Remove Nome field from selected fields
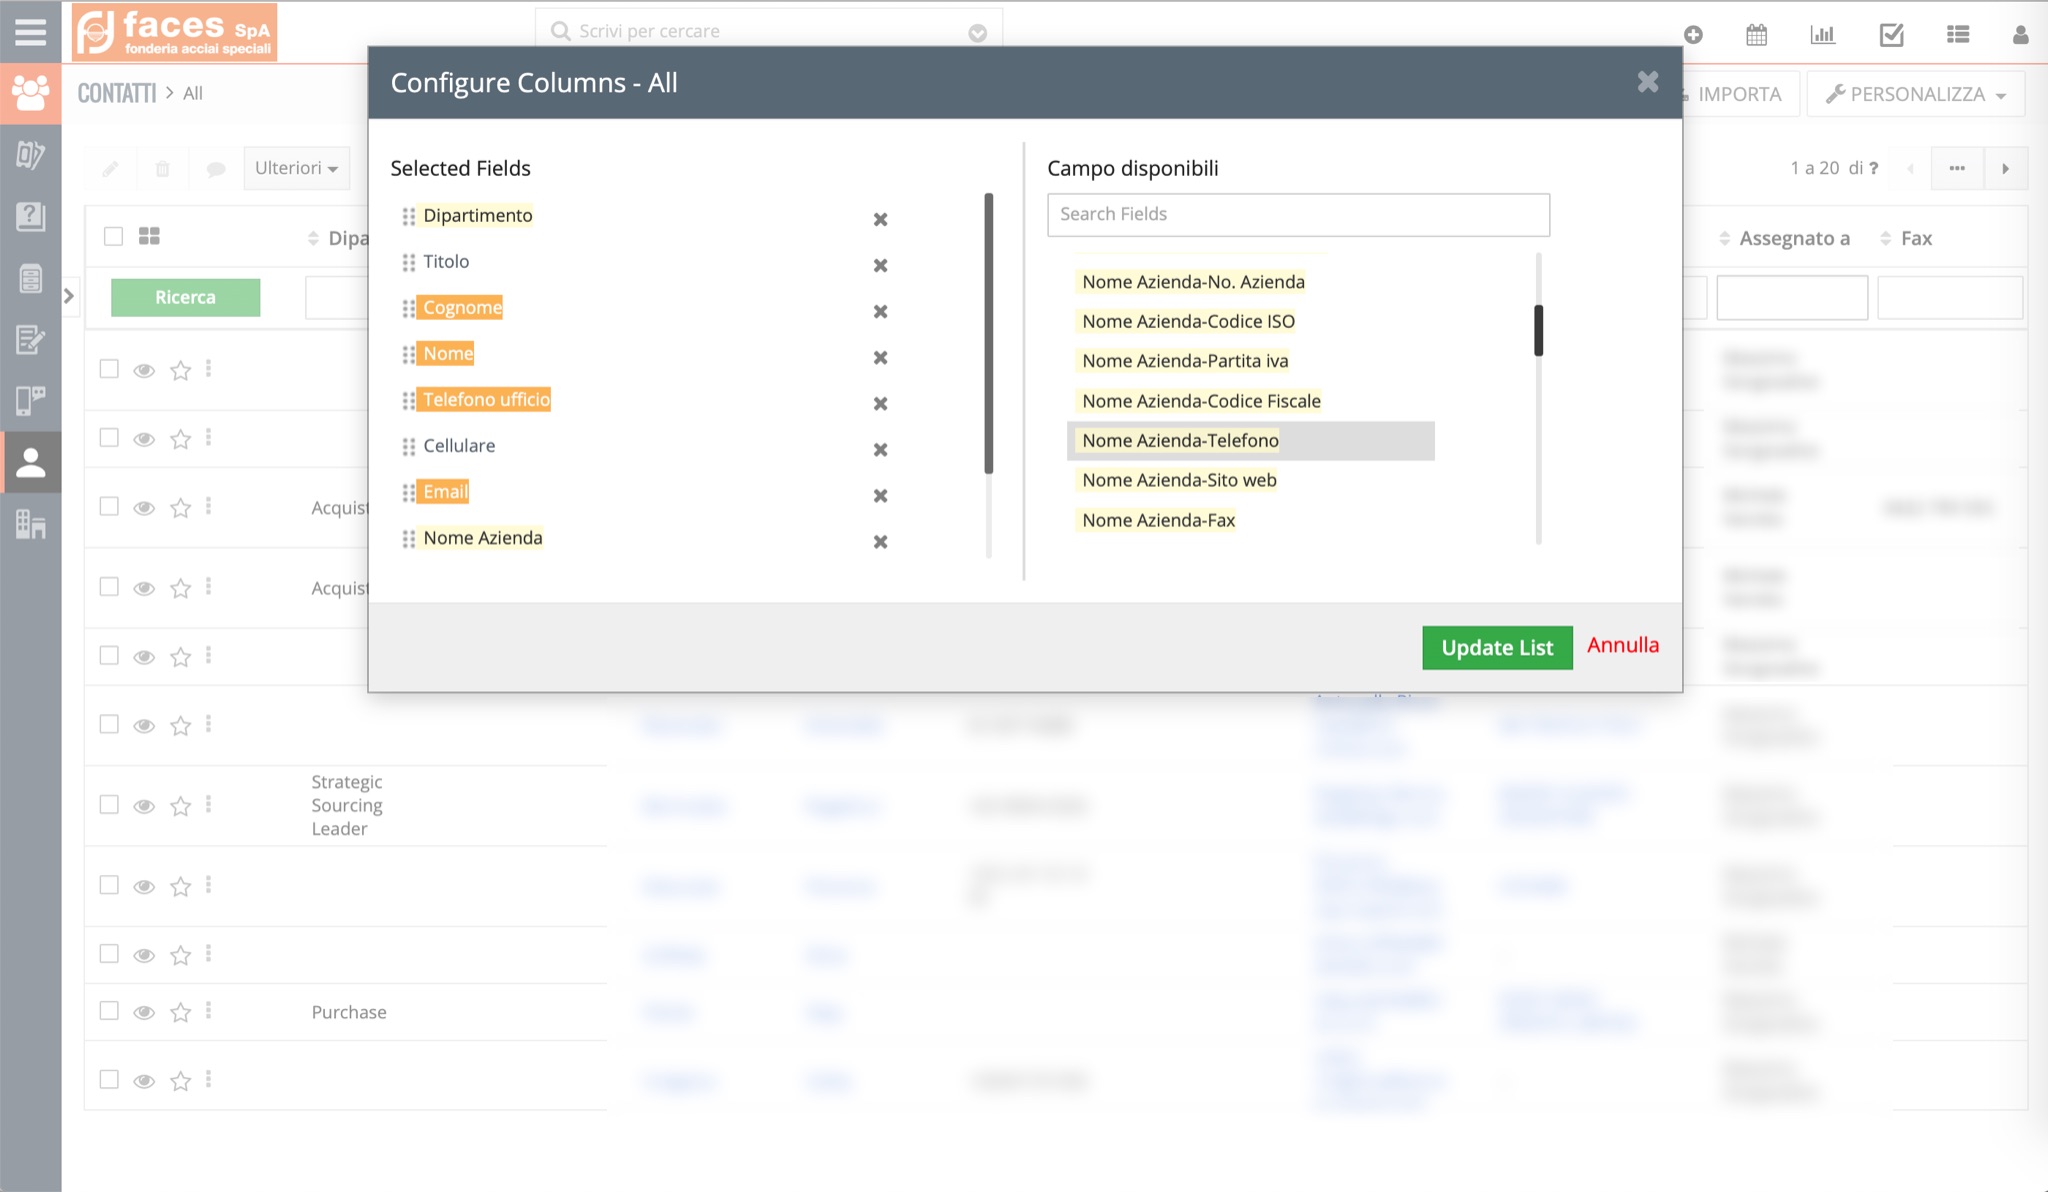This screenshot has width=2048, height=1192. (x=880, y=357)
